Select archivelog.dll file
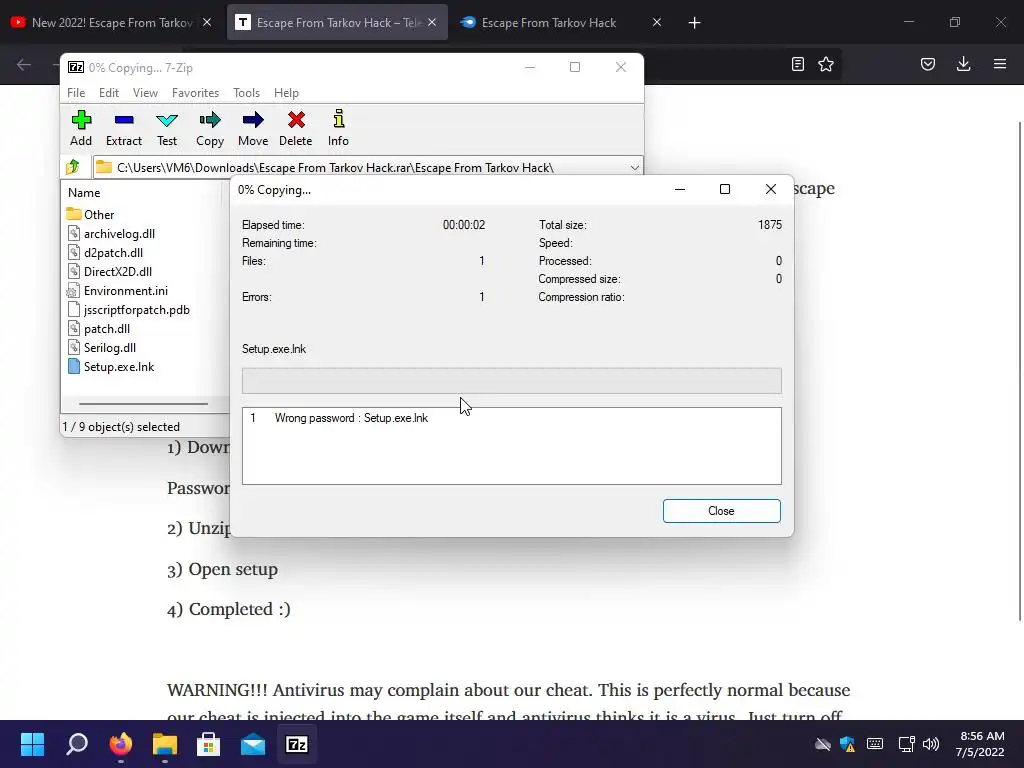This screenshot has width=1024, height=768. point(111,233)
